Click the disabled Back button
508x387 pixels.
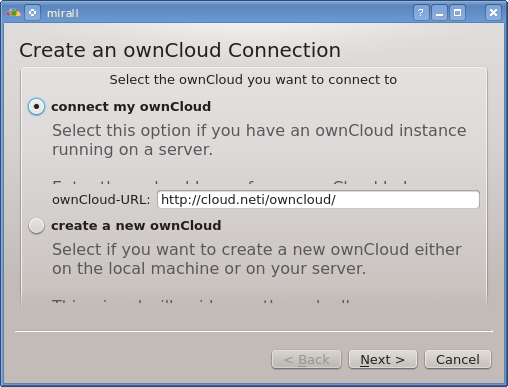[306, 359]
